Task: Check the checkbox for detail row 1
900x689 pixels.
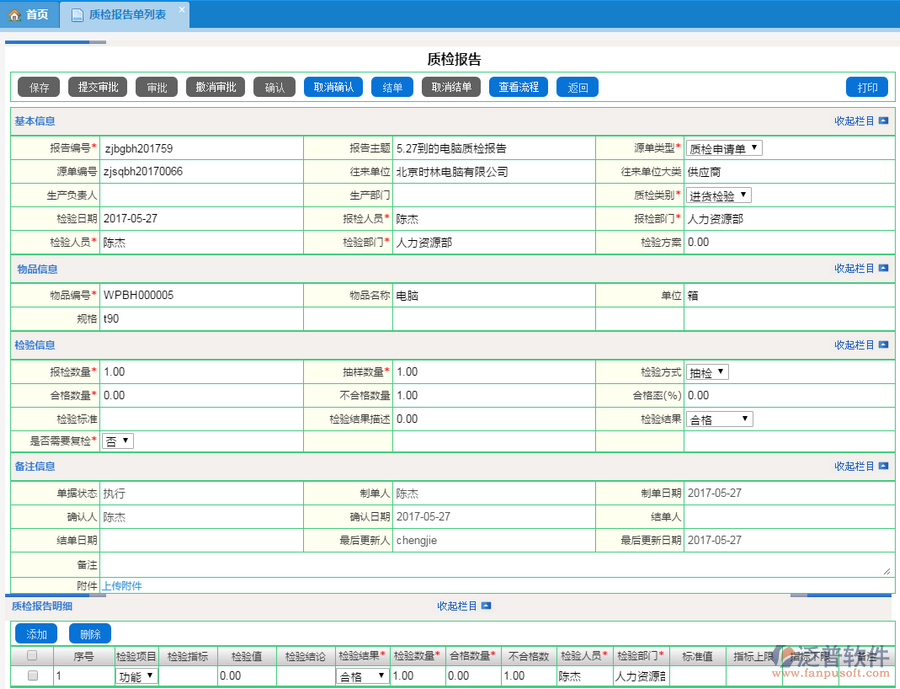Action: click(x=33, y=676)
